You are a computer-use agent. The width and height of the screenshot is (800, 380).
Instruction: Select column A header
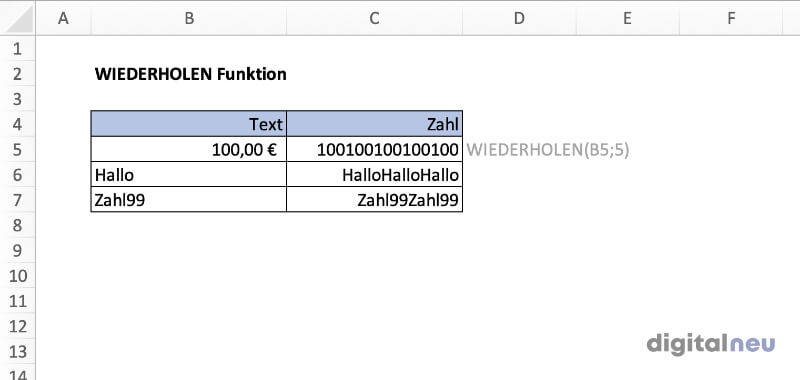(x=63, y=19)
